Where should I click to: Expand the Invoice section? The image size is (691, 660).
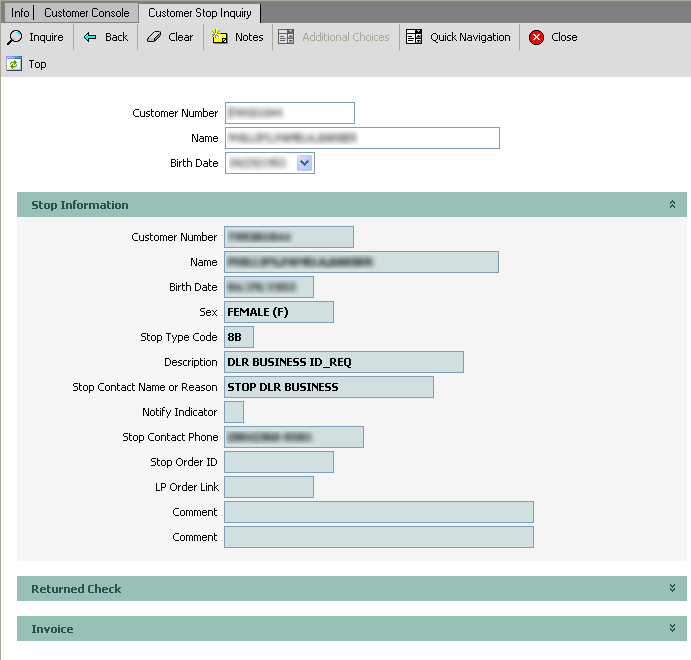(x=672, y=628)
